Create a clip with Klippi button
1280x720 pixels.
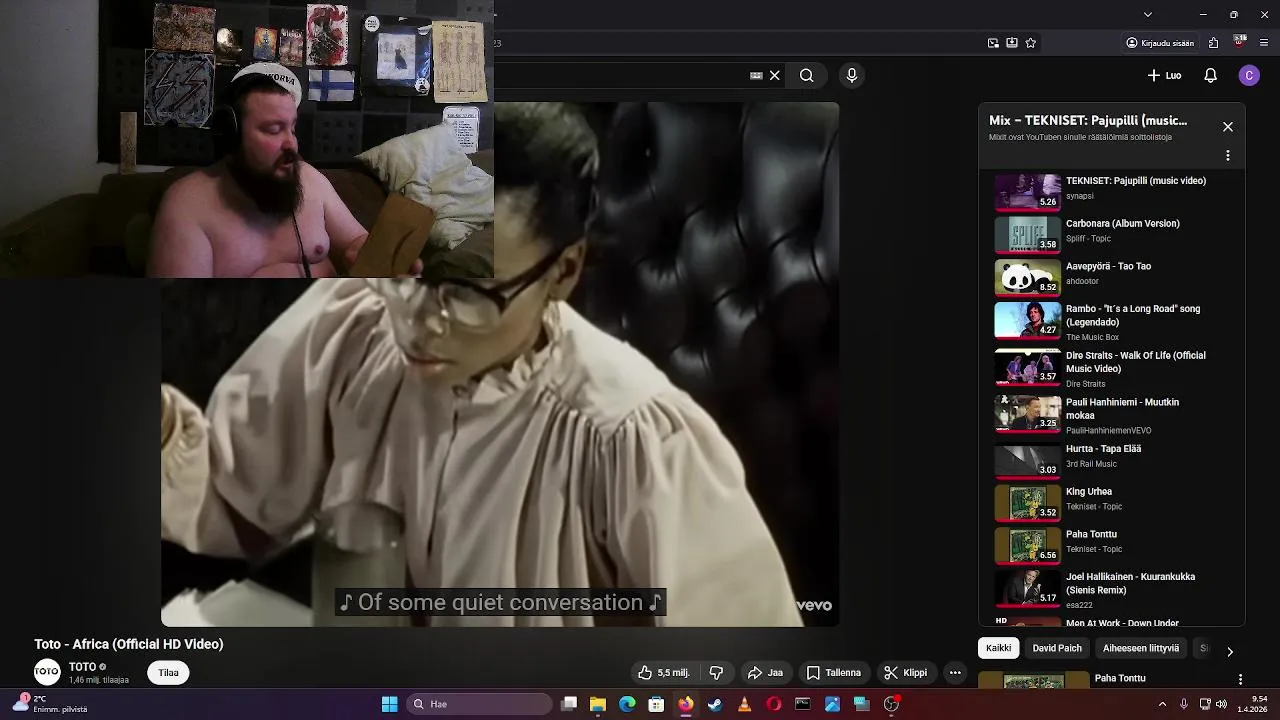pos(905,673)
